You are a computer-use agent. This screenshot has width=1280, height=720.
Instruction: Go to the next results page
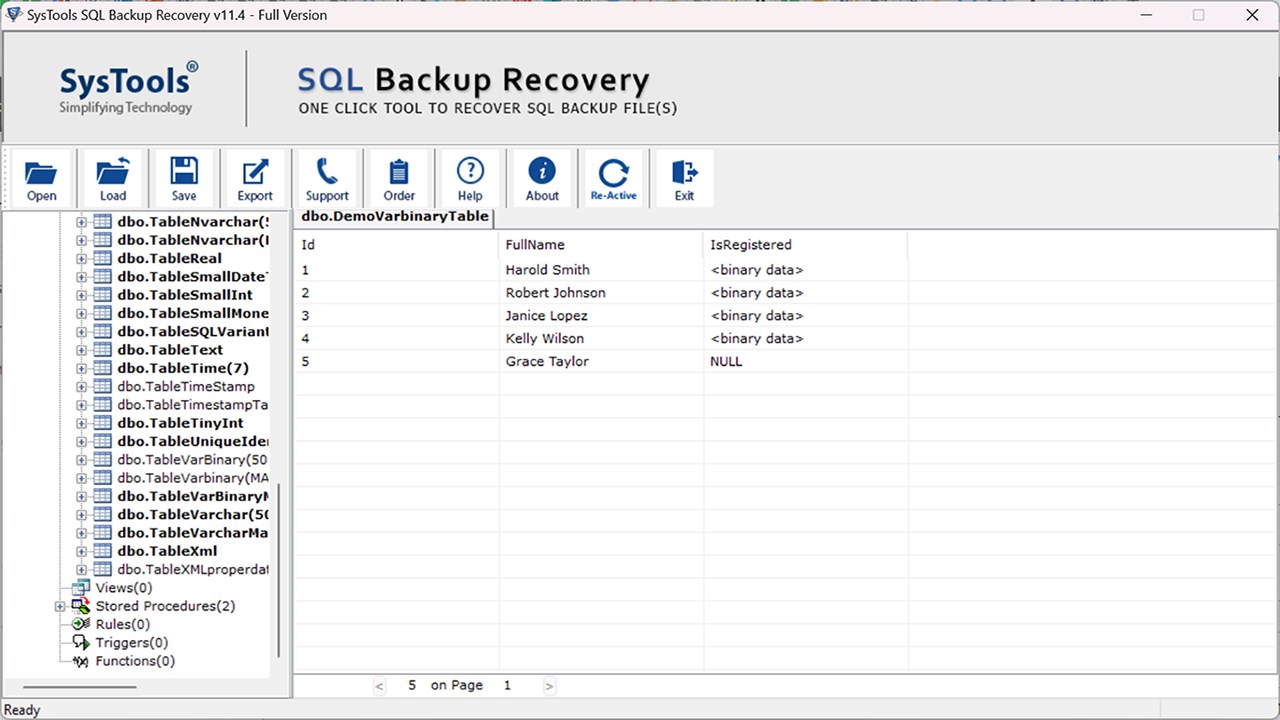[549, 686]
